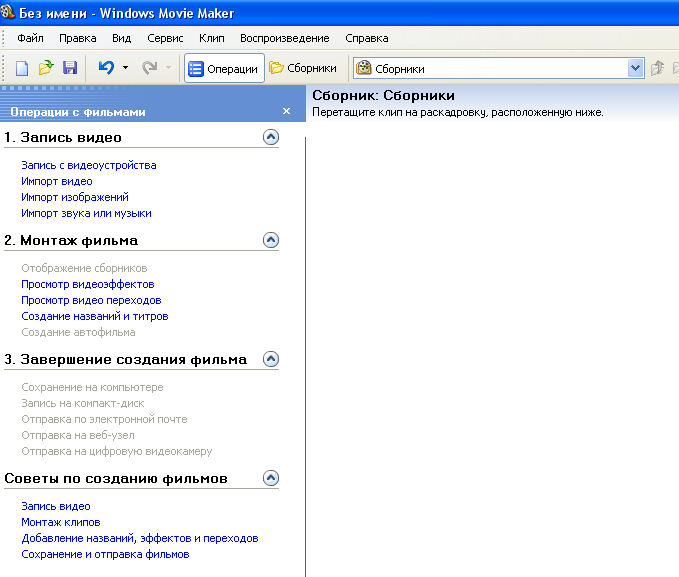This screenshot has width=679, height=577.
Task: Click the Movie Maker title bar icon
Action: pos(7,12)
